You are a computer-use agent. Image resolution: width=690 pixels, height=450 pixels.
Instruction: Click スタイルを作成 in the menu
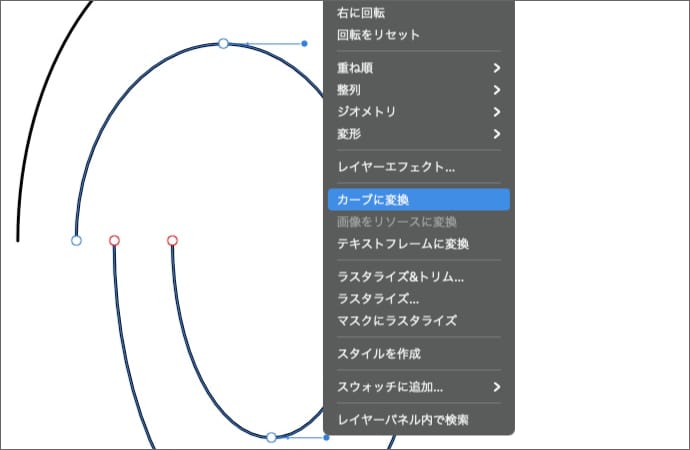tap(379, 354)
